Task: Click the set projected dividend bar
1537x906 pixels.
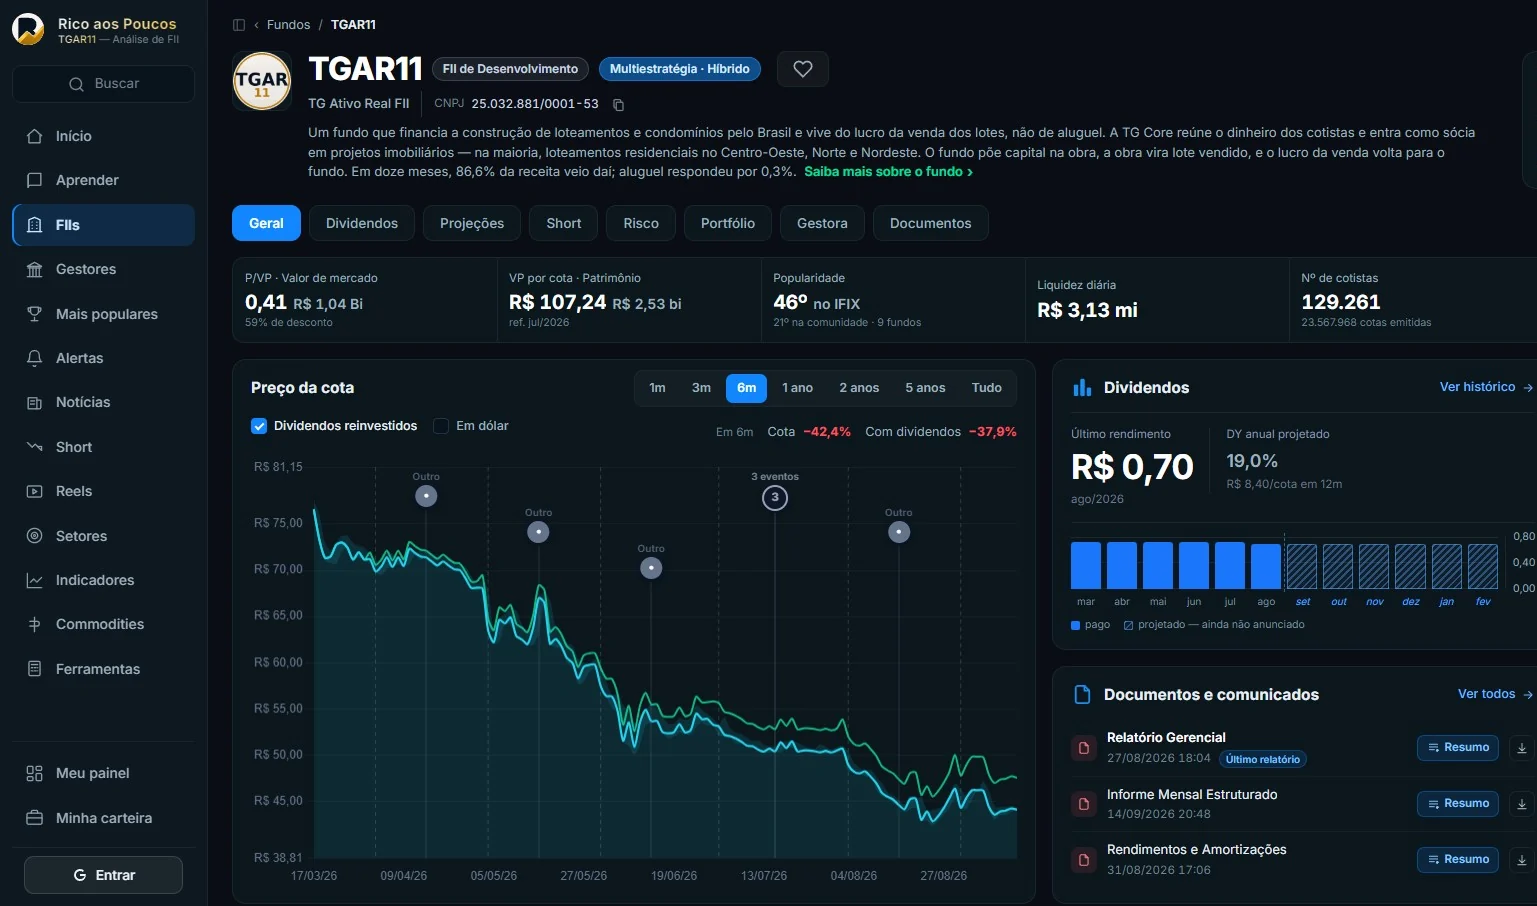Action: 1302,566
